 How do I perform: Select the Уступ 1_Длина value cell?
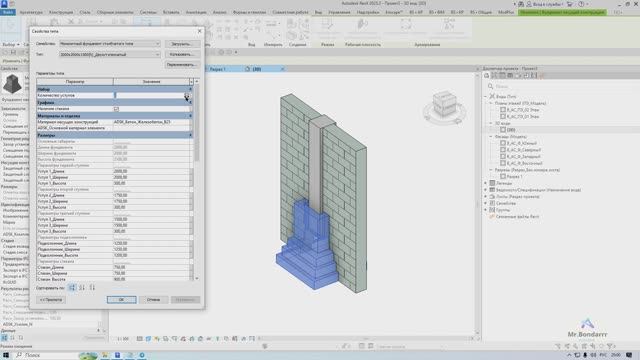tap(151, 171)
